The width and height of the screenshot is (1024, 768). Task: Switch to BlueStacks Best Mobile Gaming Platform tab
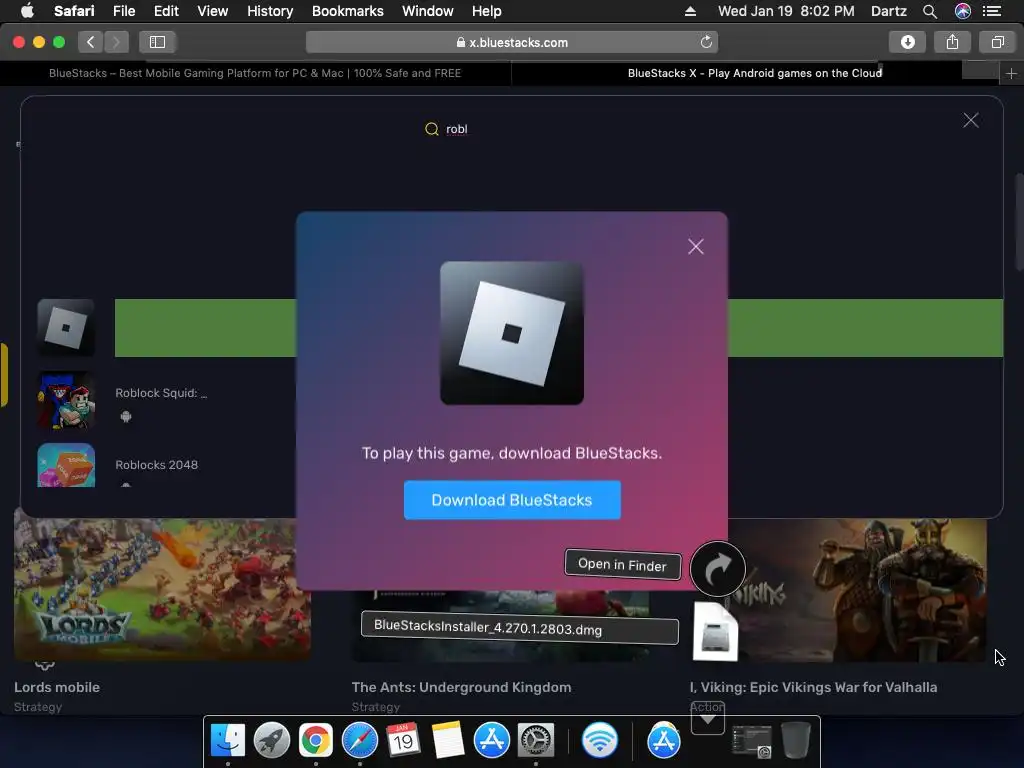coord(255,73)
